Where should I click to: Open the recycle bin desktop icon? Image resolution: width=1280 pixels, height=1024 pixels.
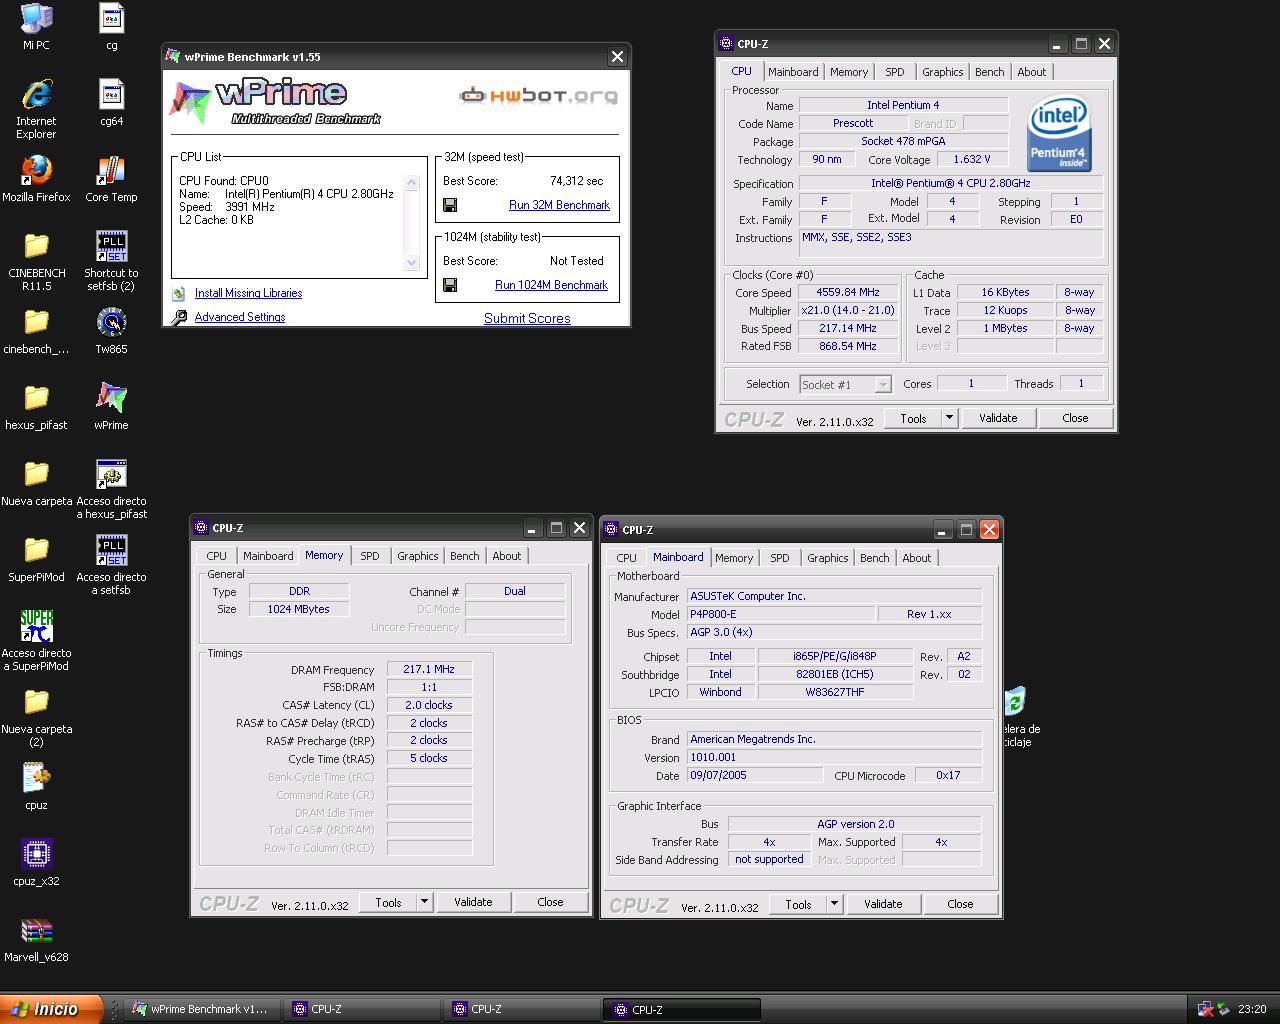click(x=1016, y=702)
